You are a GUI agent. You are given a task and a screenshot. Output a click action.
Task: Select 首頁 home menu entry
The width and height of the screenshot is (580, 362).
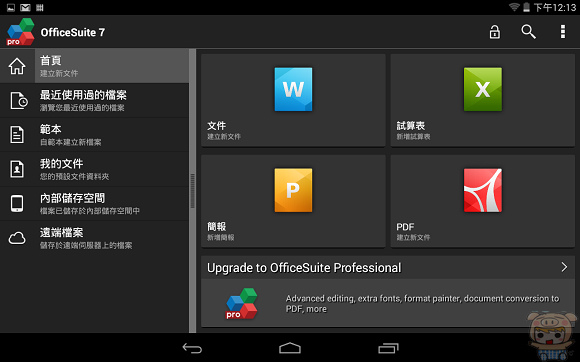94,66
